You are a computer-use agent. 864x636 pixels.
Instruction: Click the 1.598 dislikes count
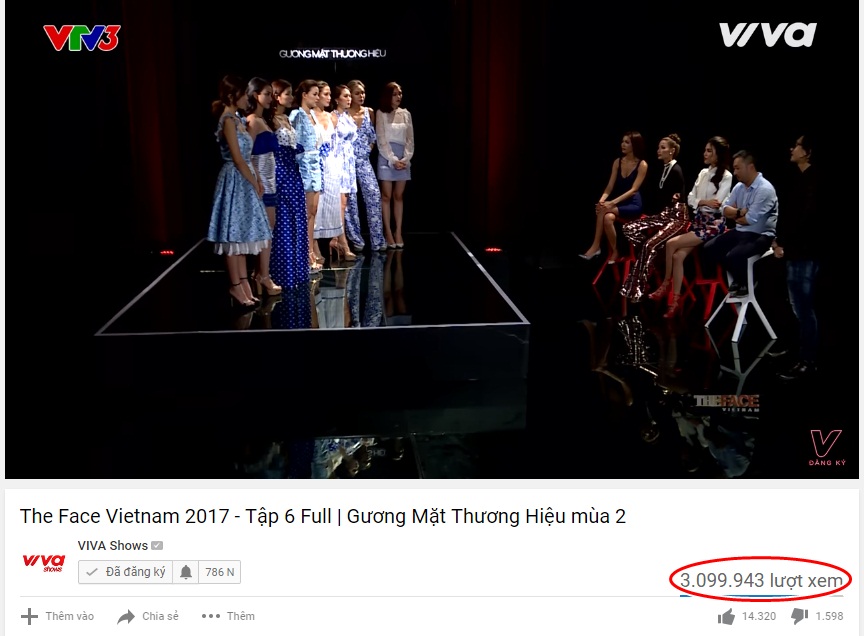tap(829, 616)
